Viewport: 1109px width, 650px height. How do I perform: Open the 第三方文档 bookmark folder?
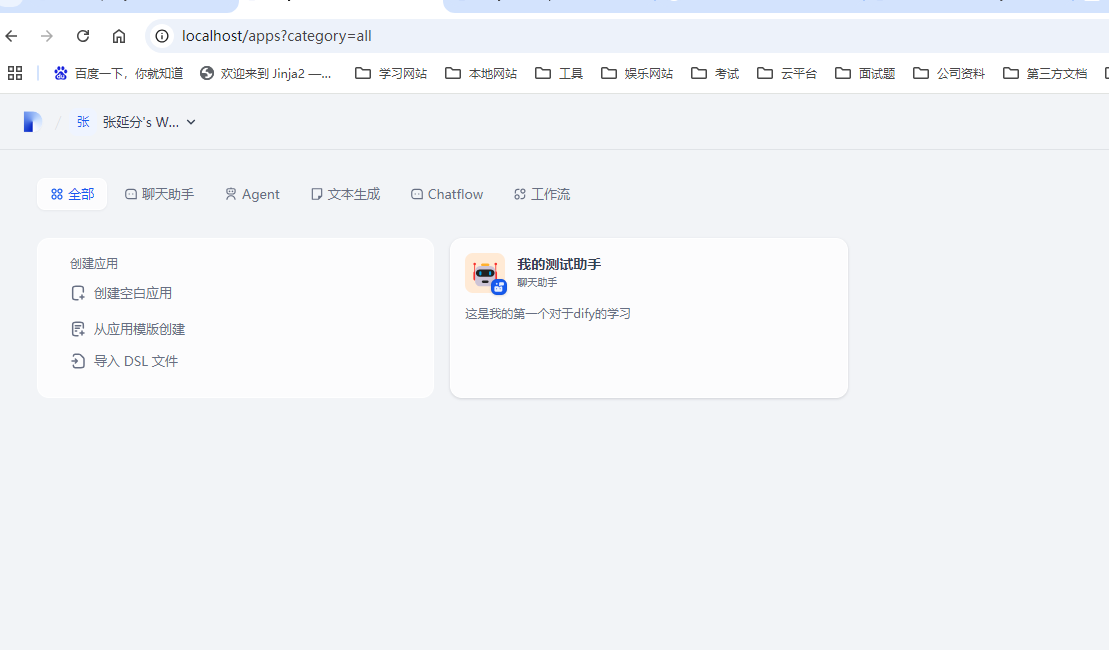pos(1045,74)
